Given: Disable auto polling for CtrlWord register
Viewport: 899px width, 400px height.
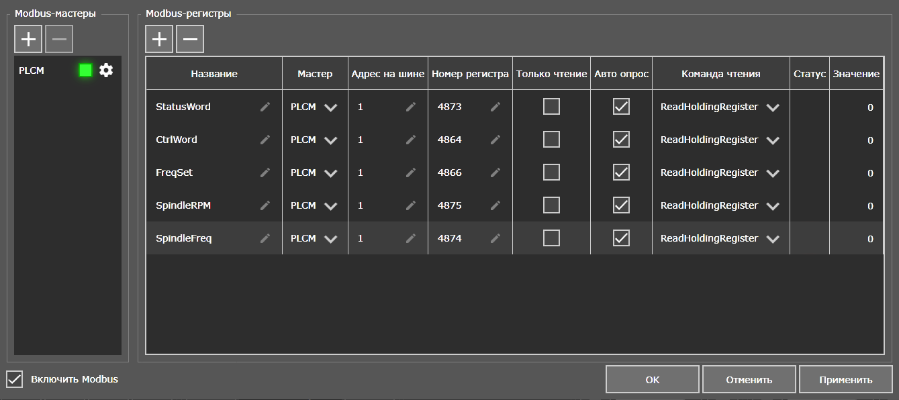Looking at the screenshot, I should click(621, 140).
